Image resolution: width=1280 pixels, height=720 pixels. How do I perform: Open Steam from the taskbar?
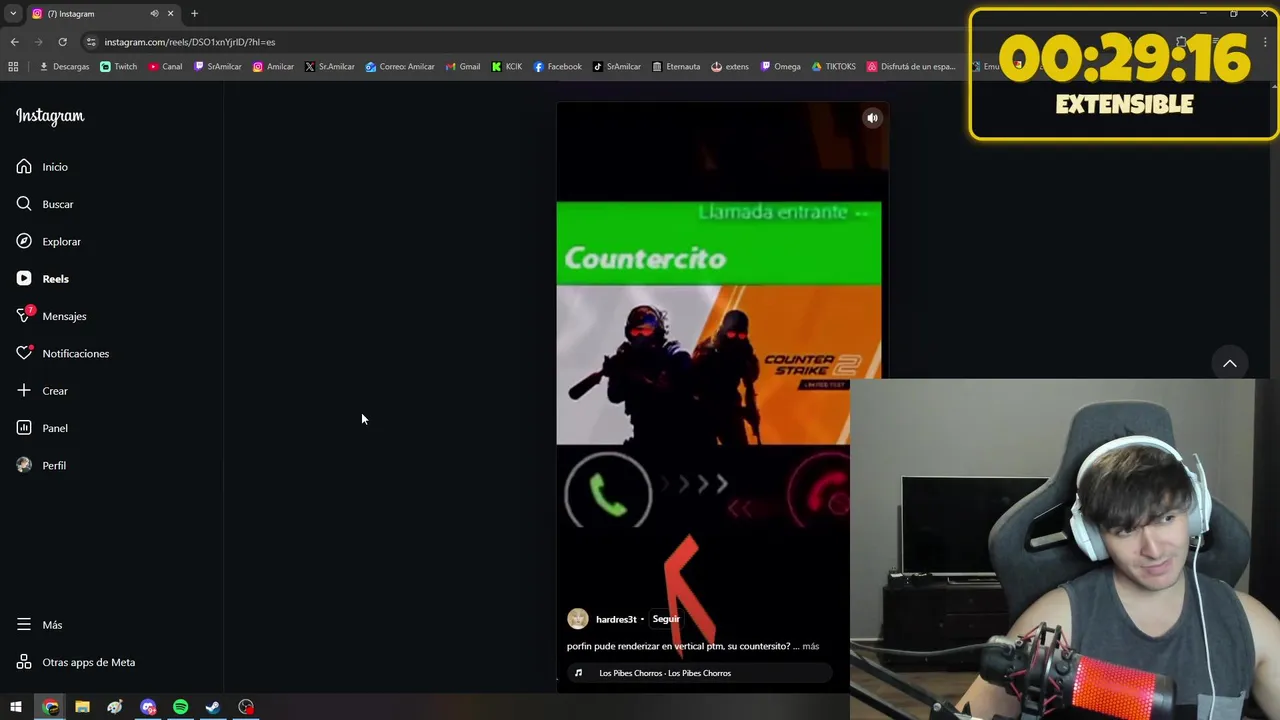pyautogui.click(x=213, y=707)
